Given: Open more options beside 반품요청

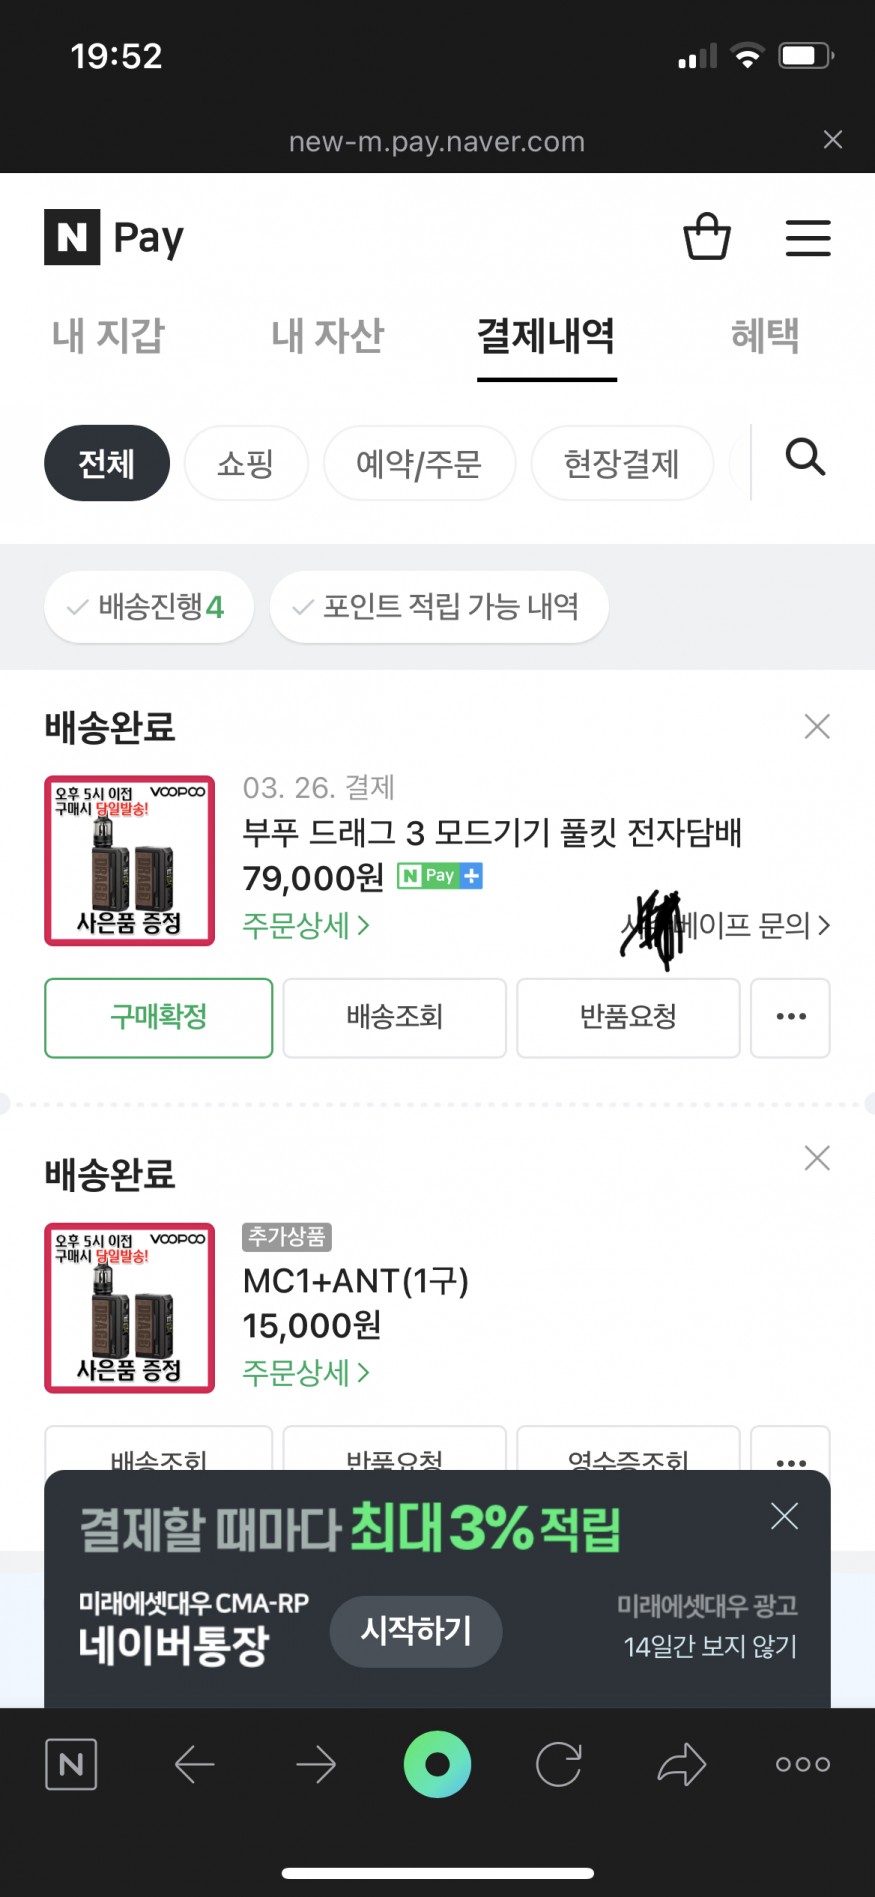Looking at the screenshot, I should pyautogui.click(x=790, y=1017).
